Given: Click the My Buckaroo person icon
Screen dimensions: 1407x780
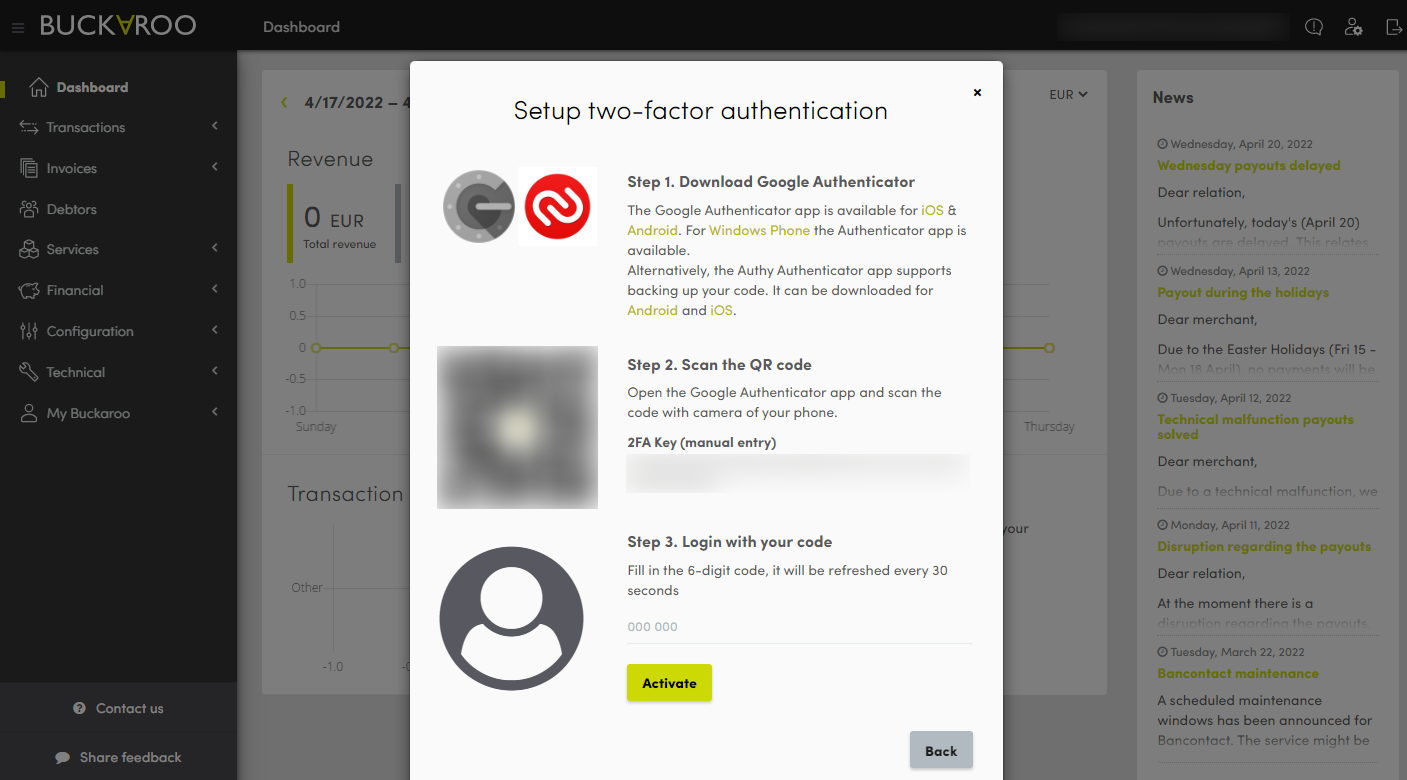Looking at the screenshot, I should point(29,413).
